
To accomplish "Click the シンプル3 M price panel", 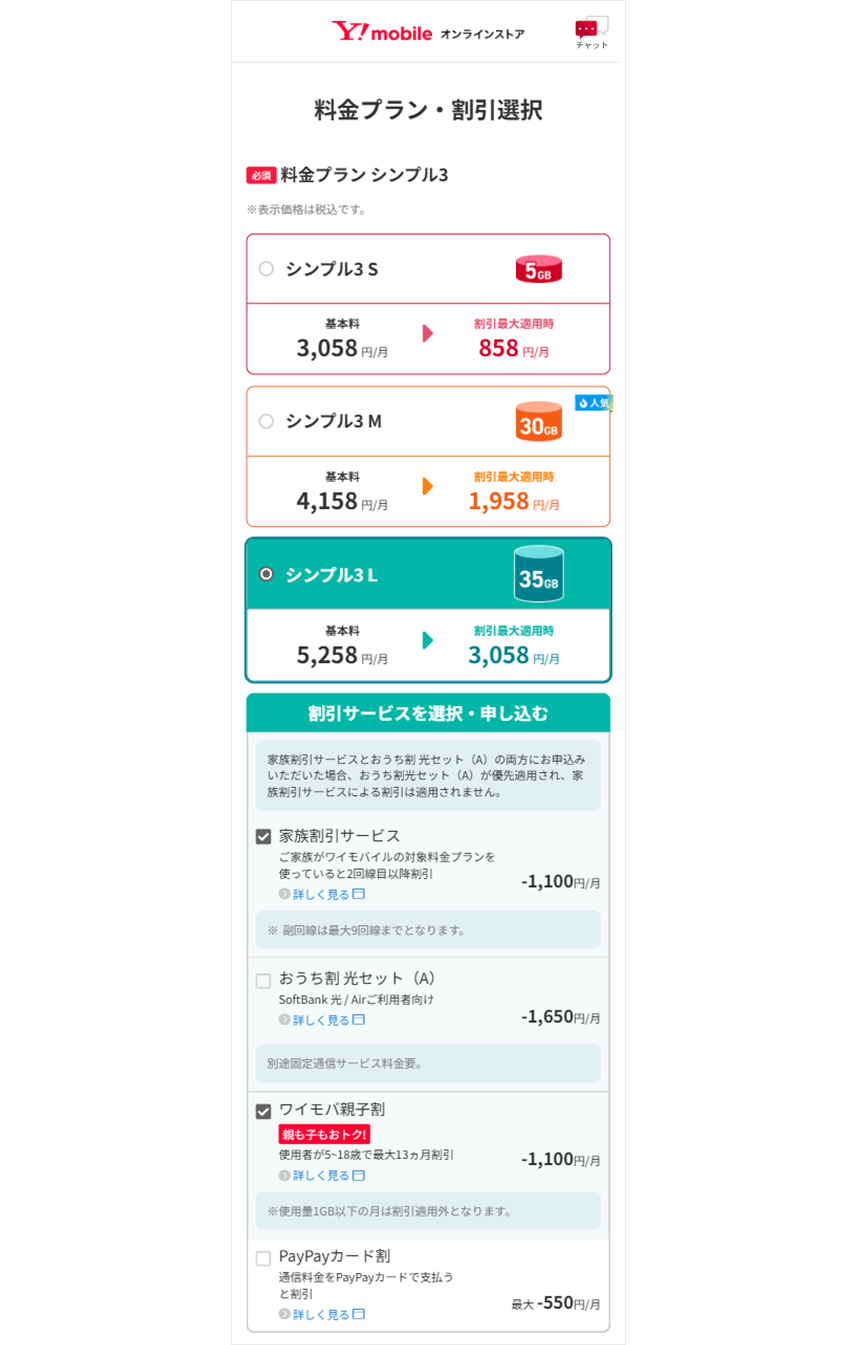I will pos(428,491).
